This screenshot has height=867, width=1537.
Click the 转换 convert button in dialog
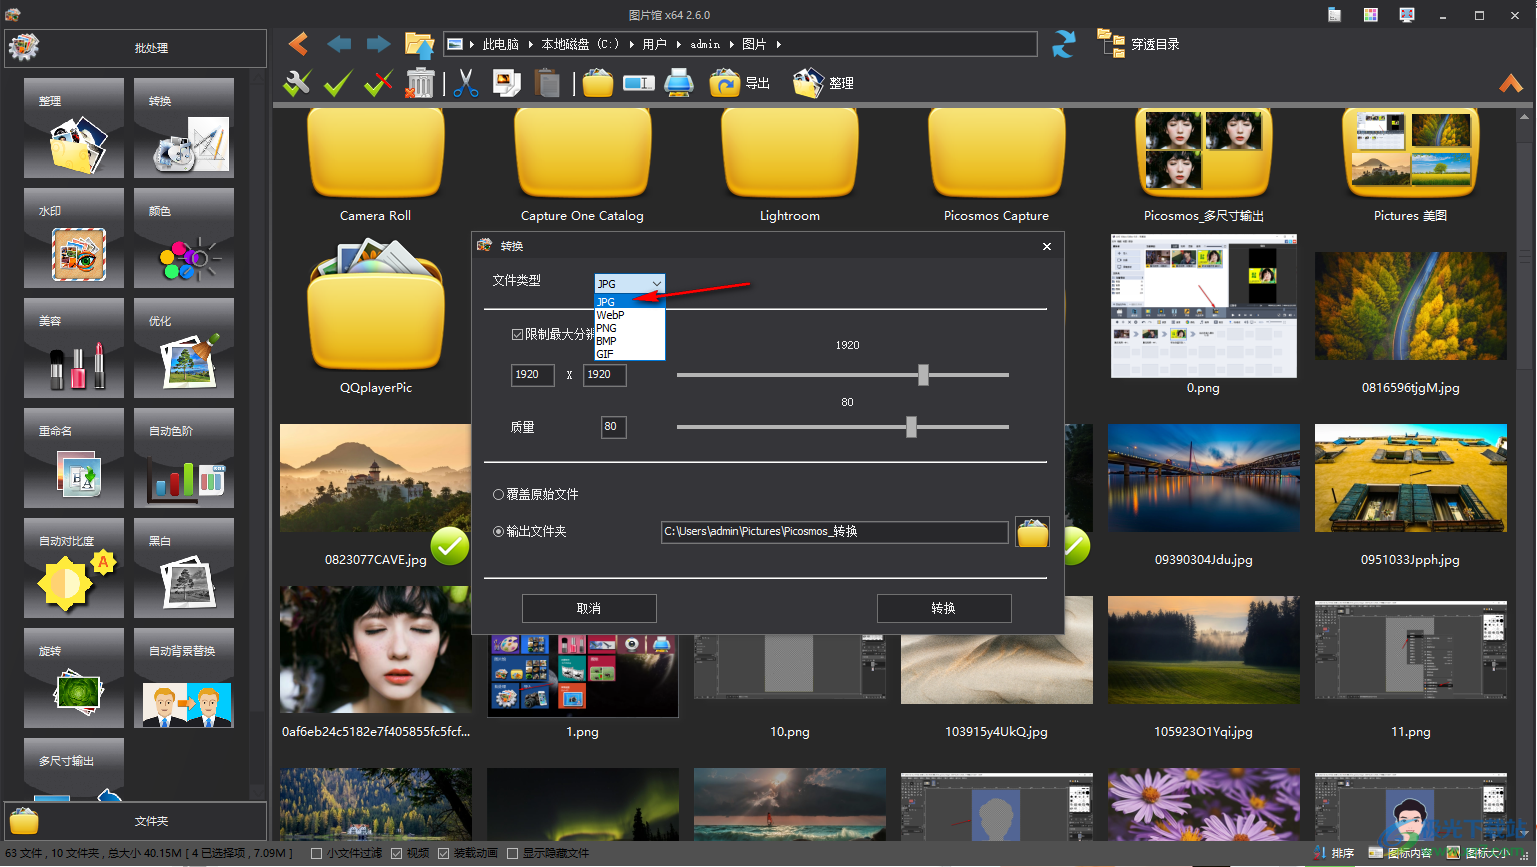944,608
